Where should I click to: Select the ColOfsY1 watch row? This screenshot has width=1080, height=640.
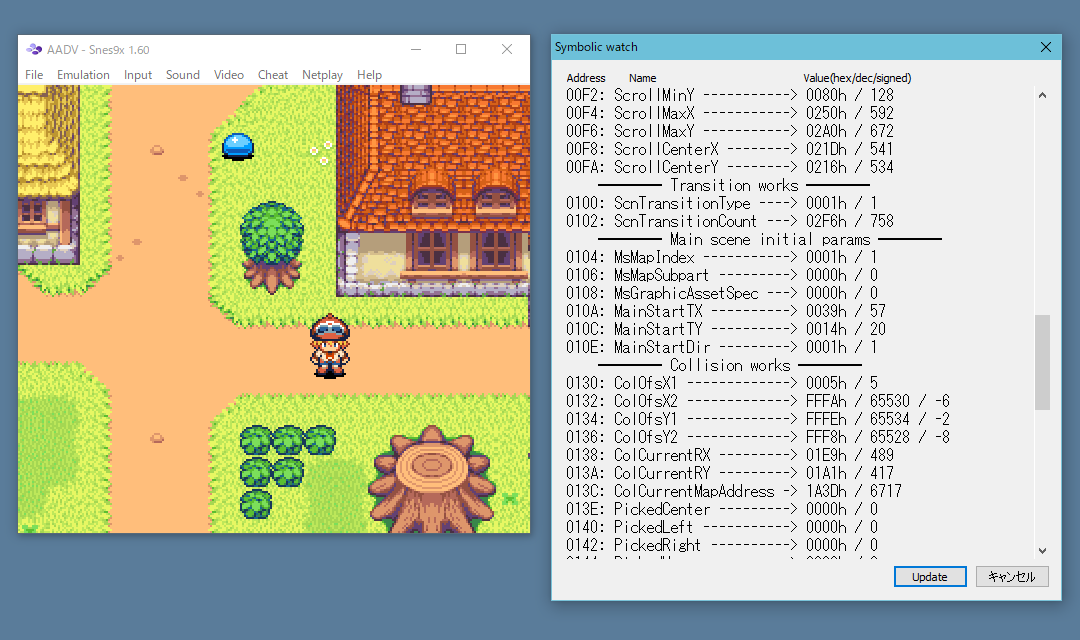[x=758, y=419]
